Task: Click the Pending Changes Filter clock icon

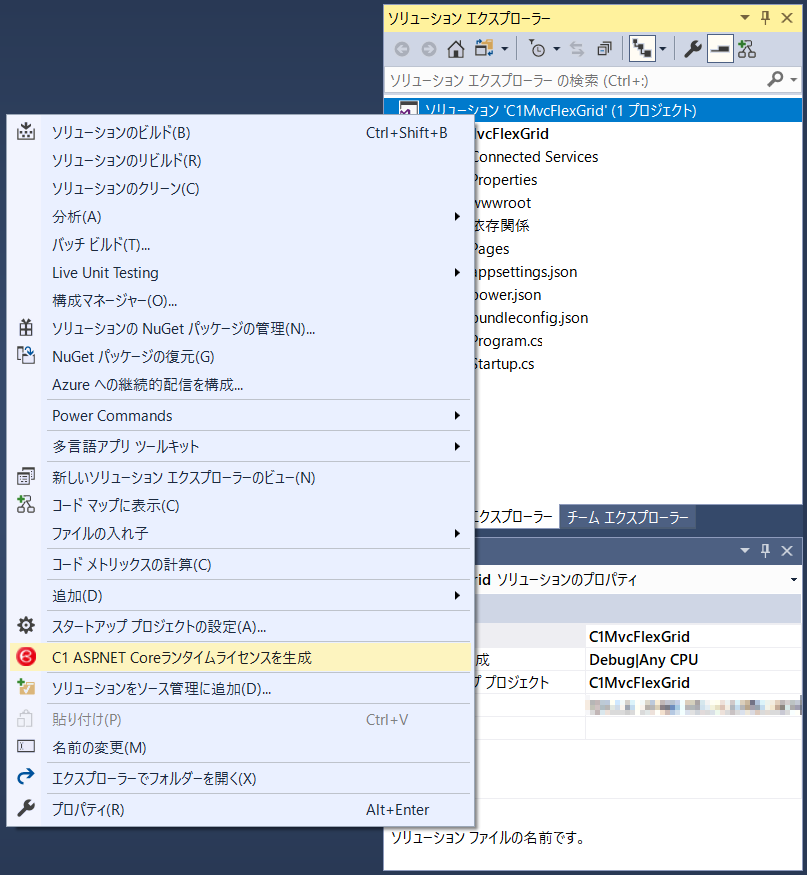Action: pos(537,50)
